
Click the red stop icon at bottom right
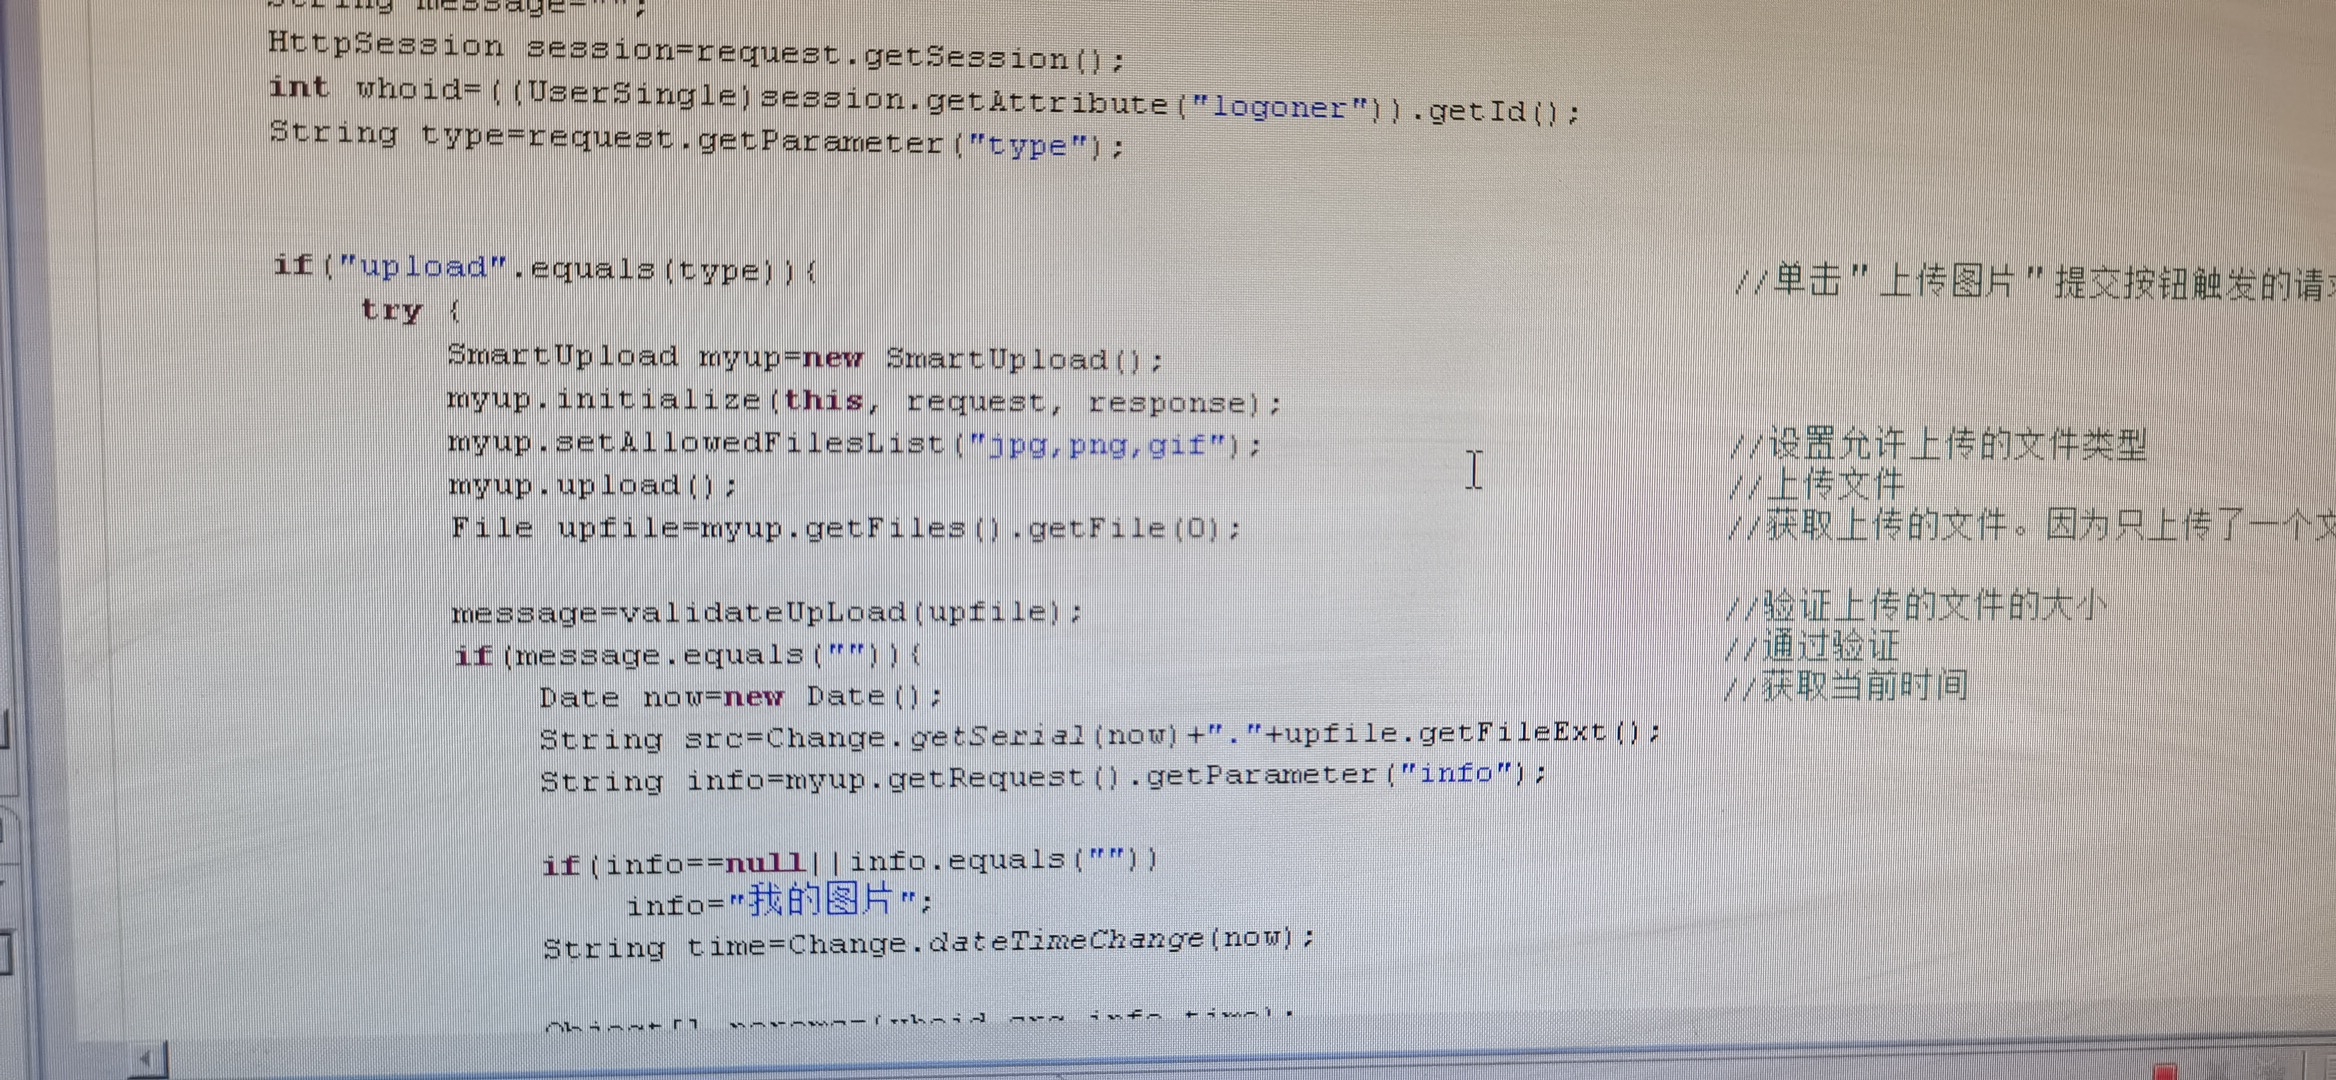[x=2166, y=1072]
